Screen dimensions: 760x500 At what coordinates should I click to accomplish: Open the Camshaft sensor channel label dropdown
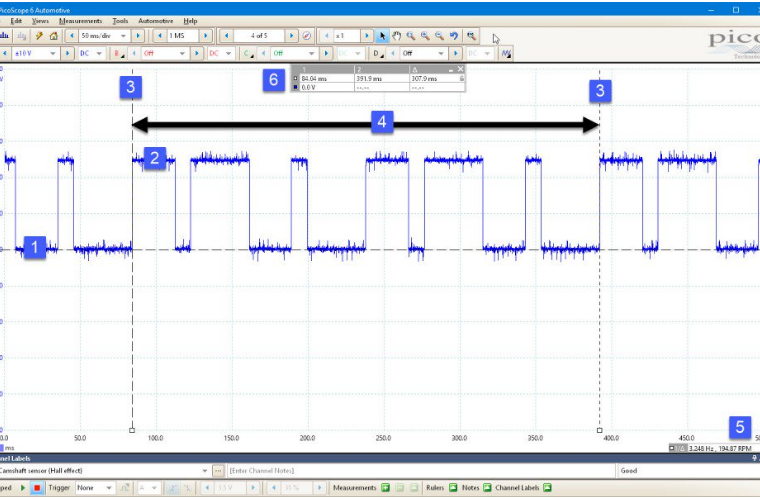(205, 471)
